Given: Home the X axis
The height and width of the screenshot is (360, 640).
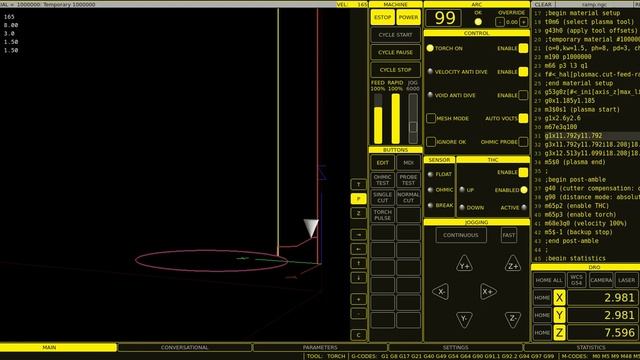Looking at the screenshot, I should coord(542,298).
